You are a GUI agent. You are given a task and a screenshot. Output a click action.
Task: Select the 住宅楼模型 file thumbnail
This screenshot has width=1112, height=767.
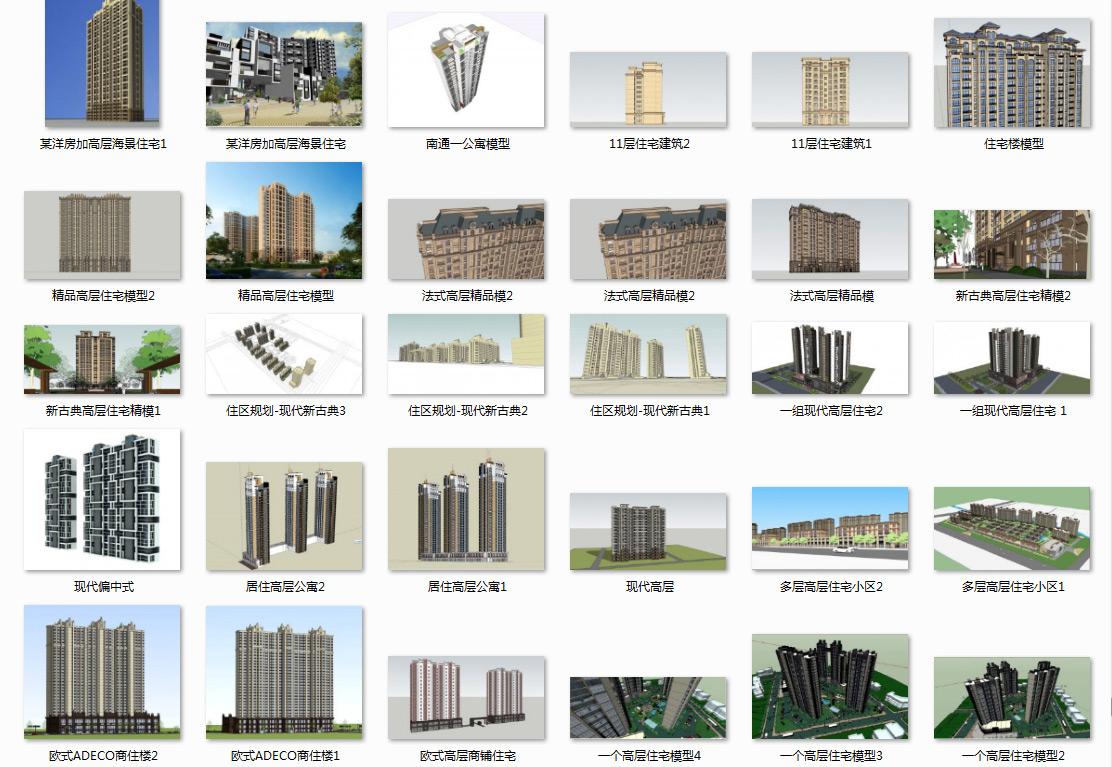1012,73
